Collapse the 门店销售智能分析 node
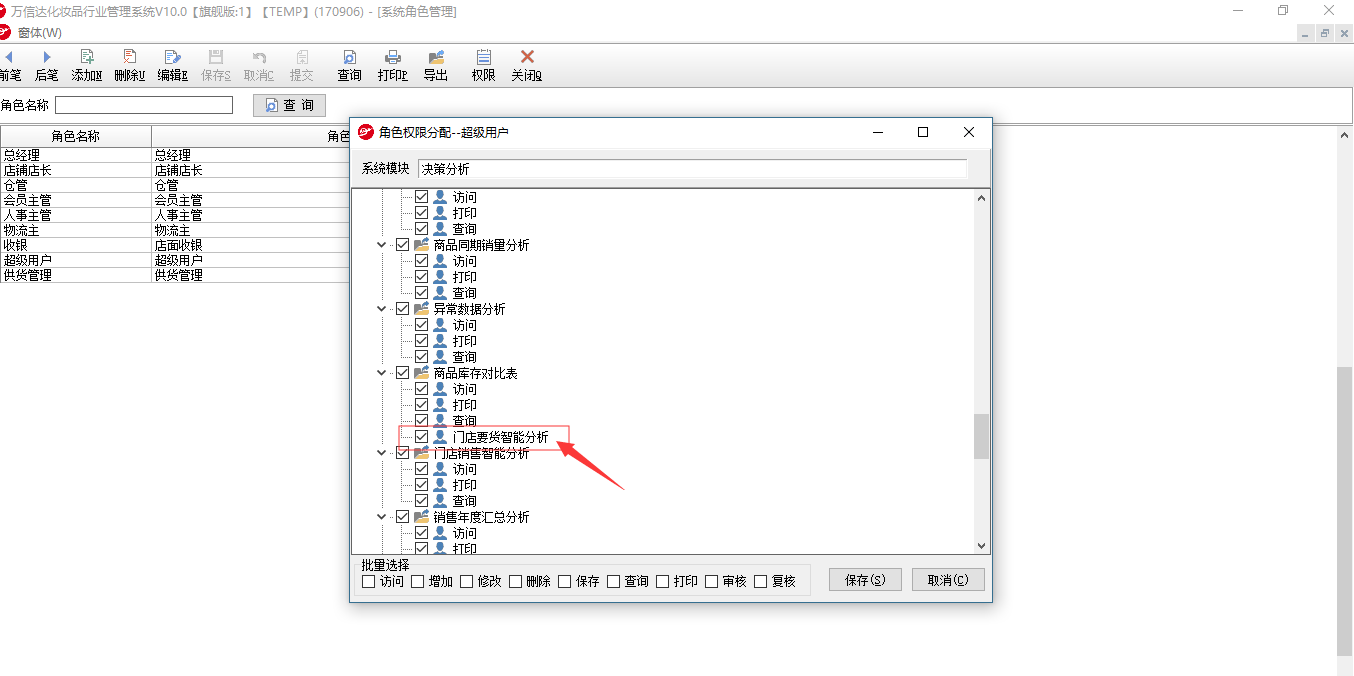1354x676 pixels. (x=382, y=453)
